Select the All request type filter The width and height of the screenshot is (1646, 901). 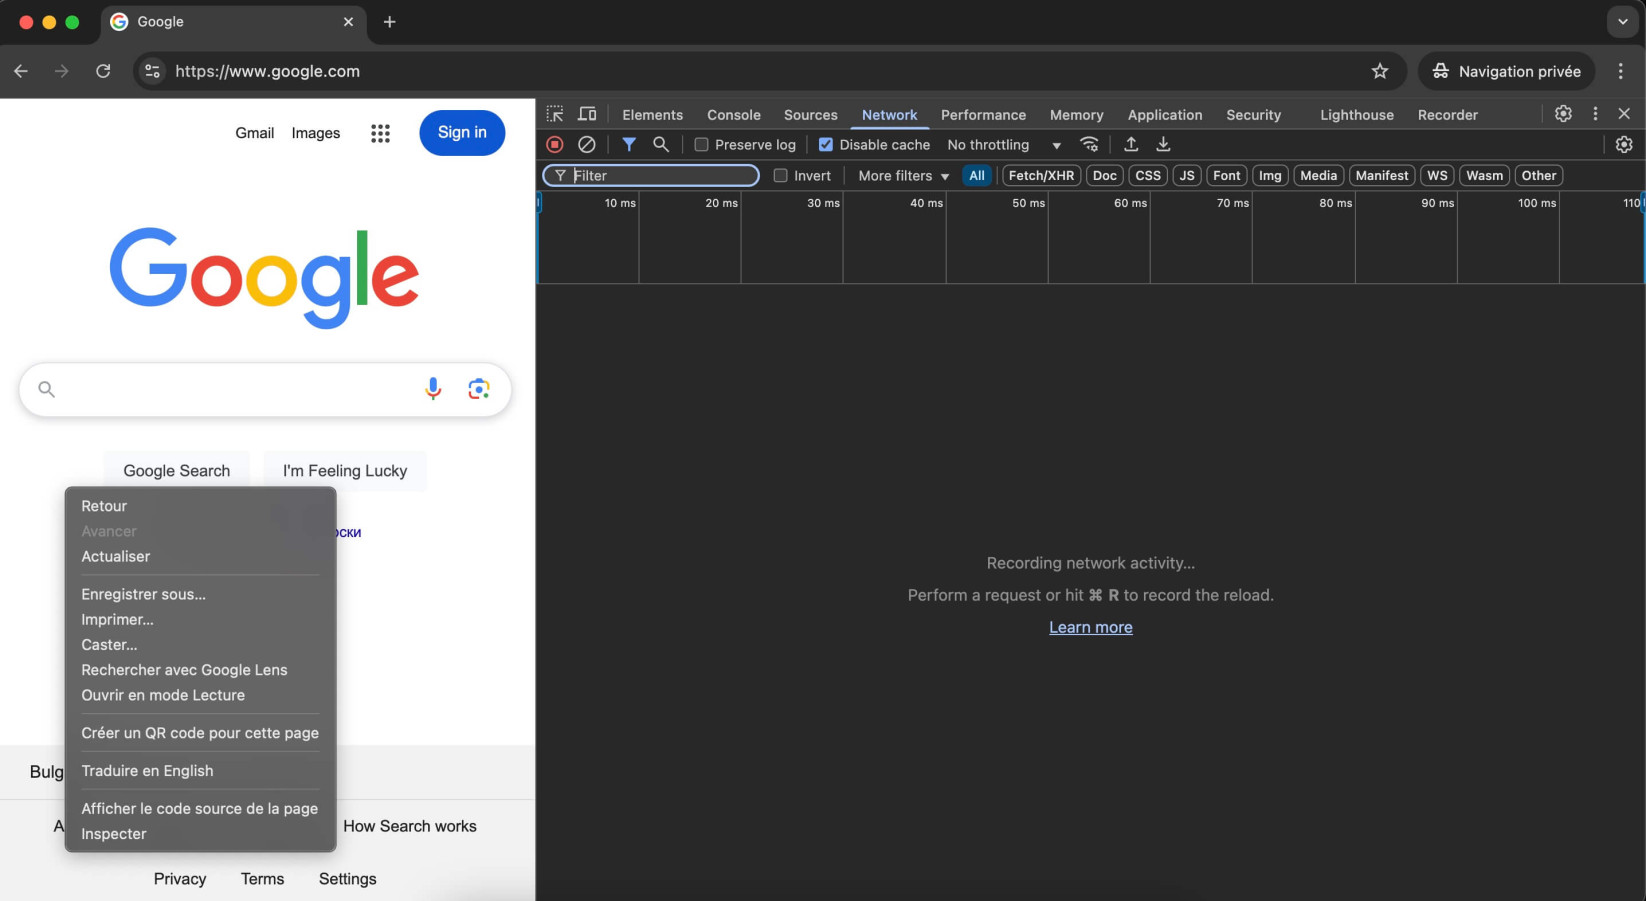[977, 176]
